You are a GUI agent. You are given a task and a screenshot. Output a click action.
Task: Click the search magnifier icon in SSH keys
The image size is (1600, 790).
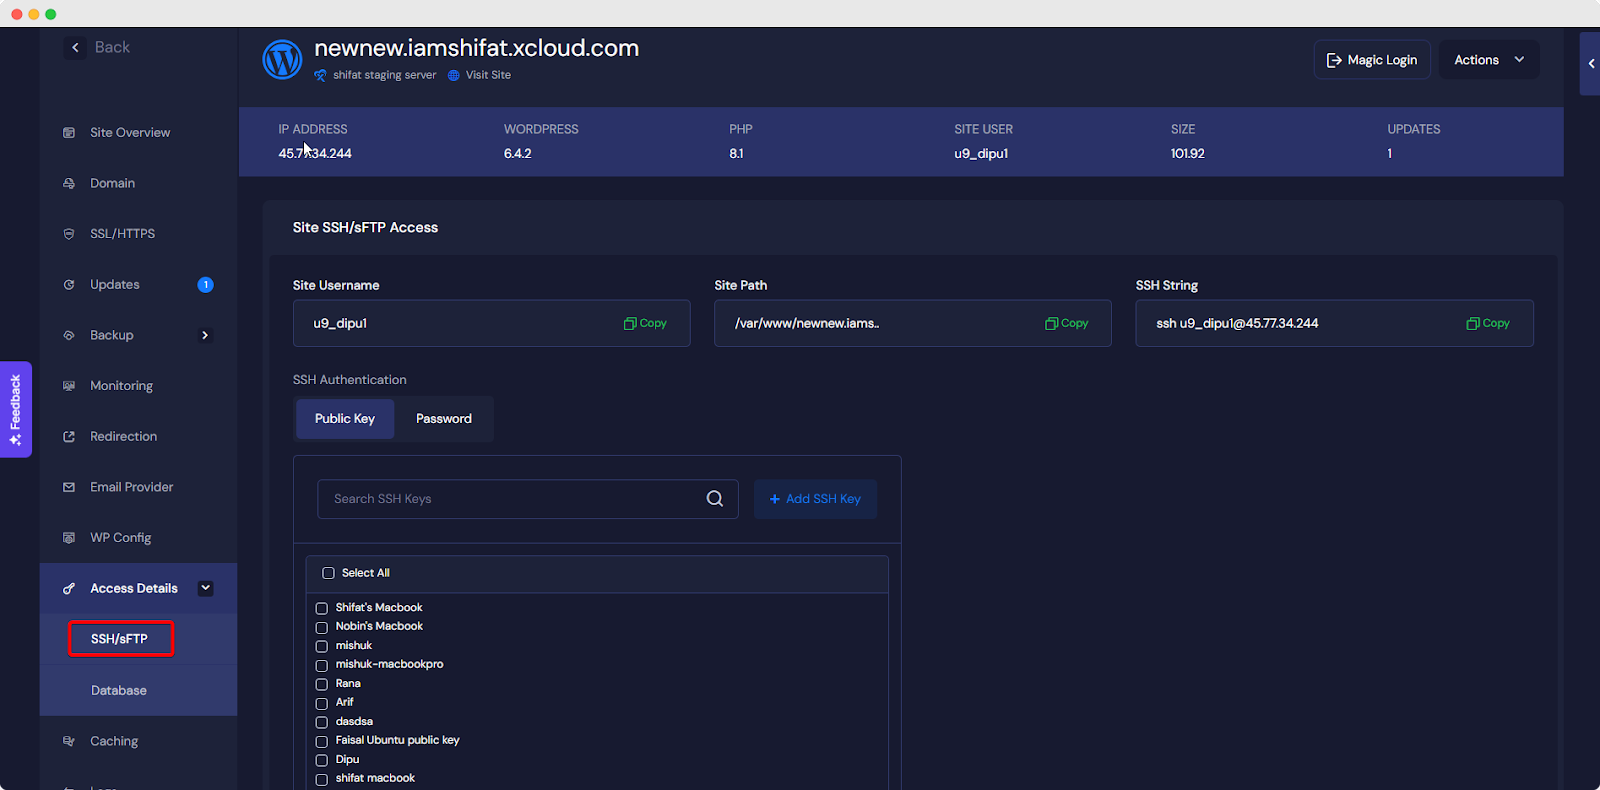pyautogui.click(x=714, y=499)
